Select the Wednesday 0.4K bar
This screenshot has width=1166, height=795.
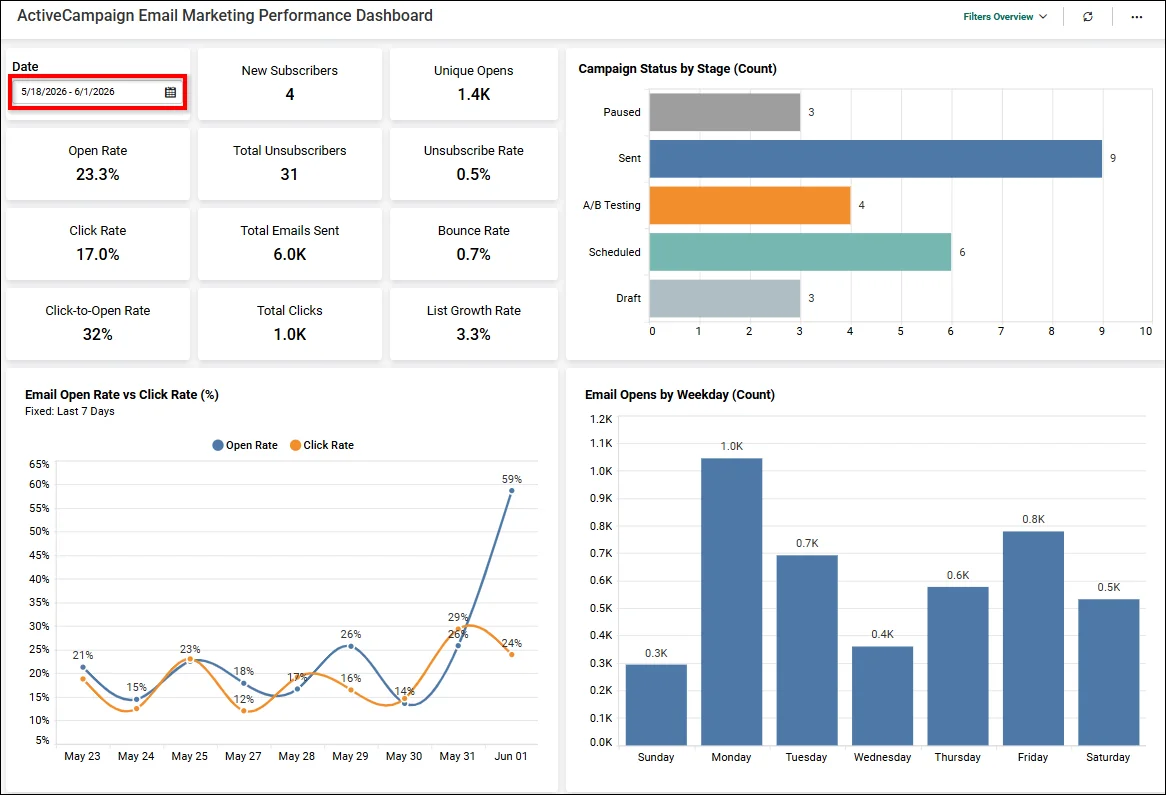click(x=882, y=695)
